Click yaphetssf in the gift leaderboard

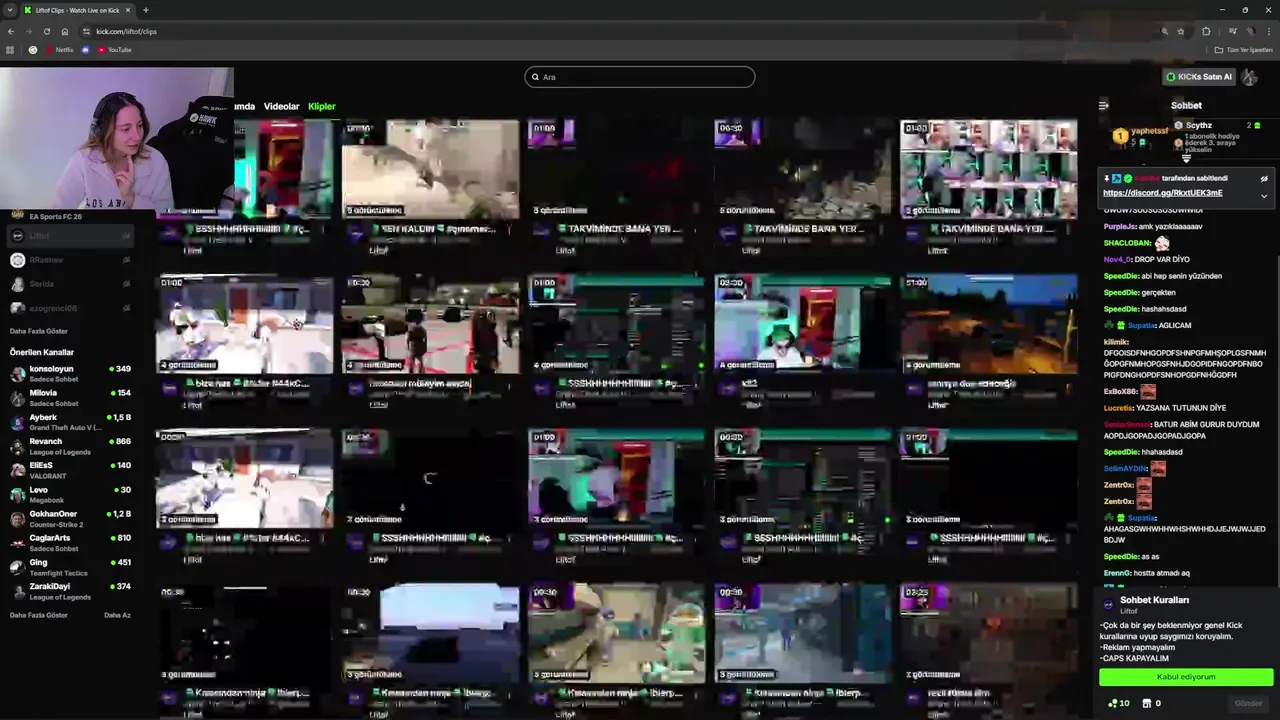click(x=1148, y=131)
